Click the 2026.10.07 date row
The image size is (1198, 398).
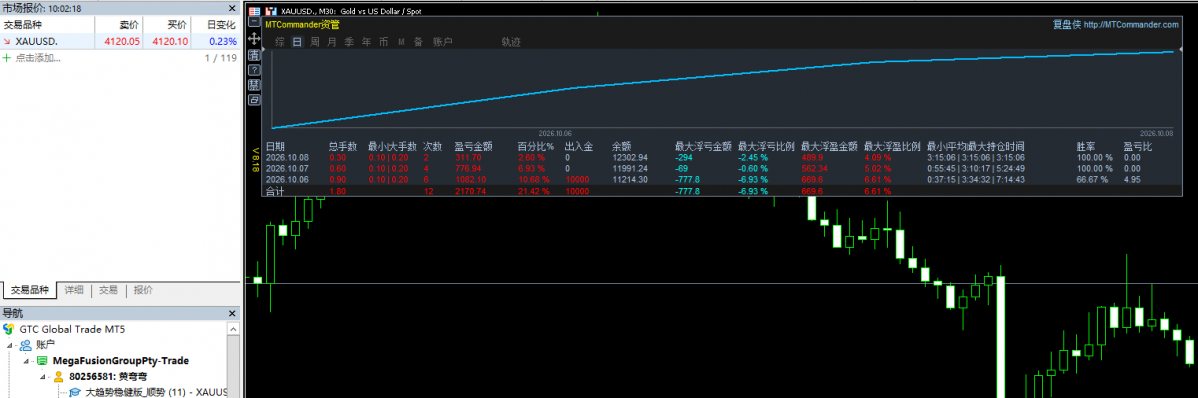coord(287,168)
